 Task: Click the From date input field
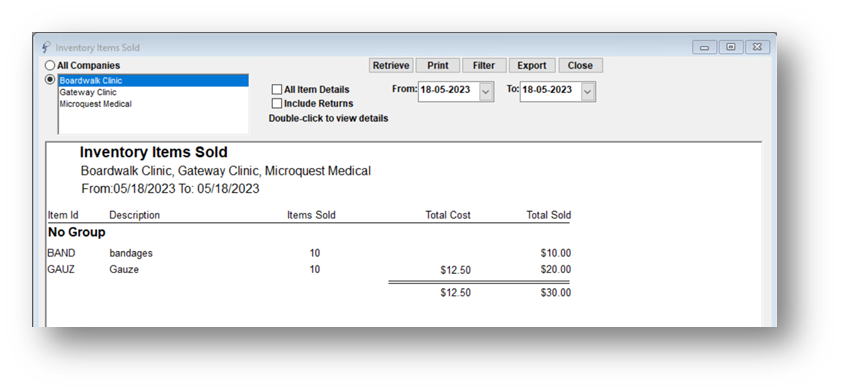(449, 90)
